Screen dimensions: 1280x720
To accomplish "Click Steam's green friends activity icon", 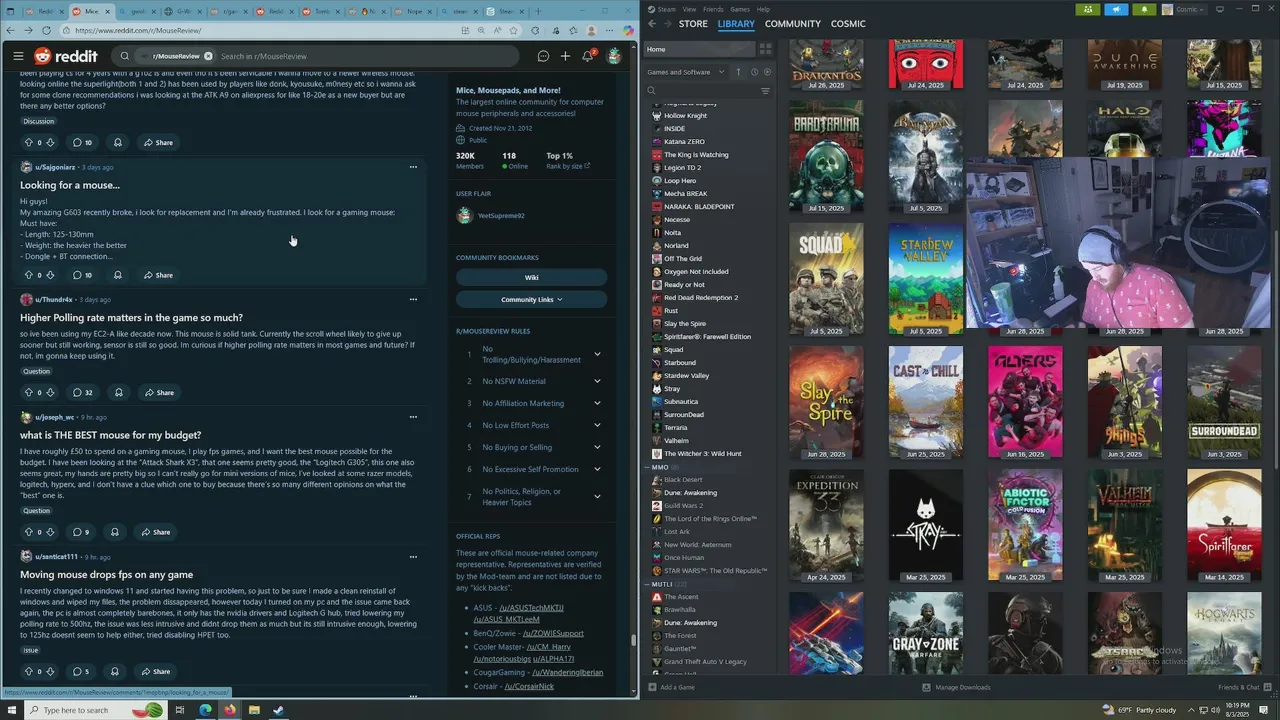I will coord(1088,9).
